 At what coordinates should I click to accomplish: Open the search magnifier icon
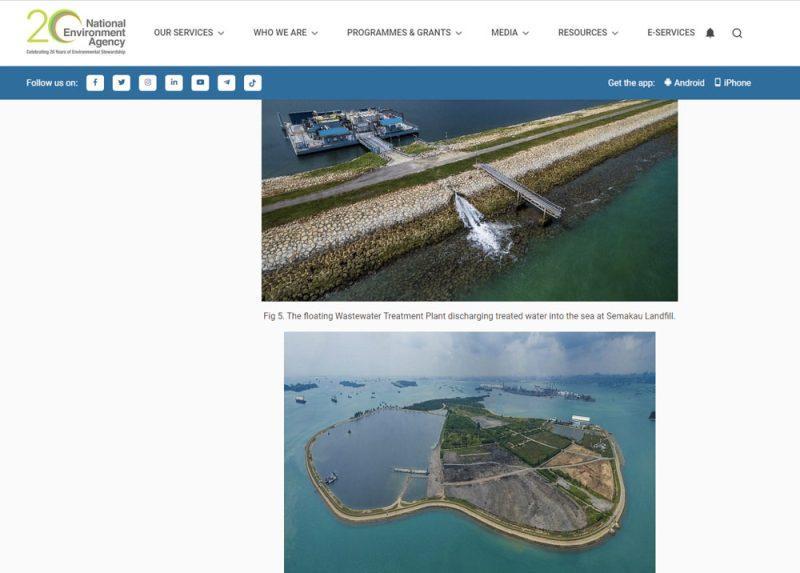(x=737, y=33)
